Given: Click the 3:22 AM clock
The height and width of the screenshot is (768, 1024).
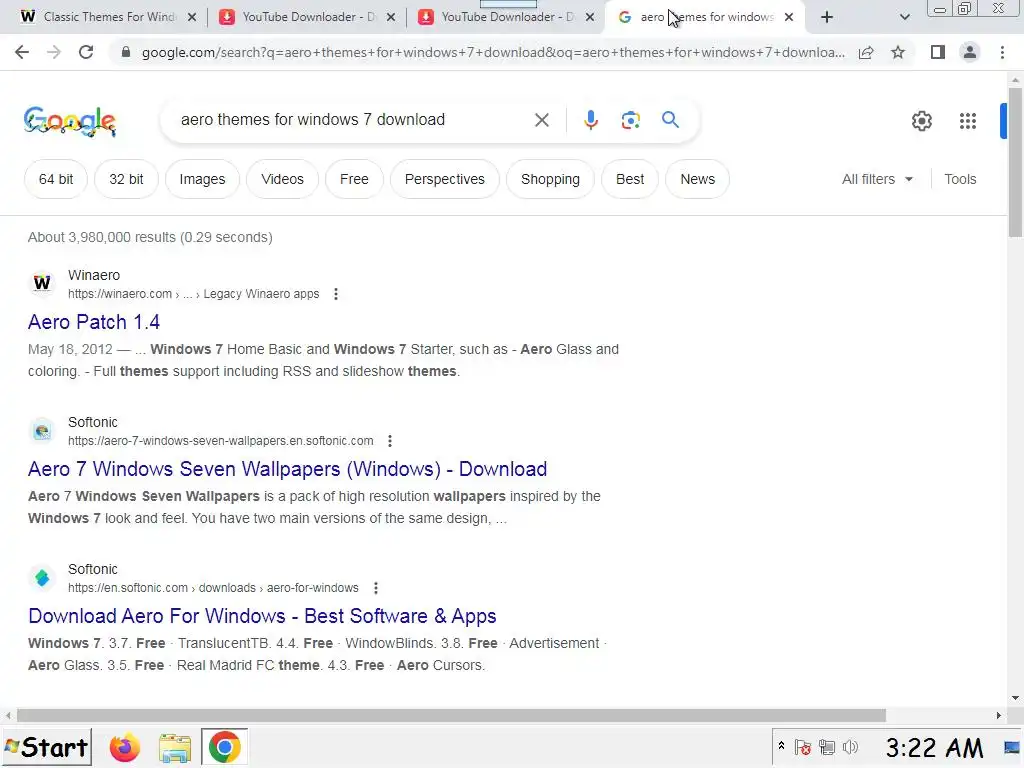Looking at the screenshot, I should [x=934, y=748].
